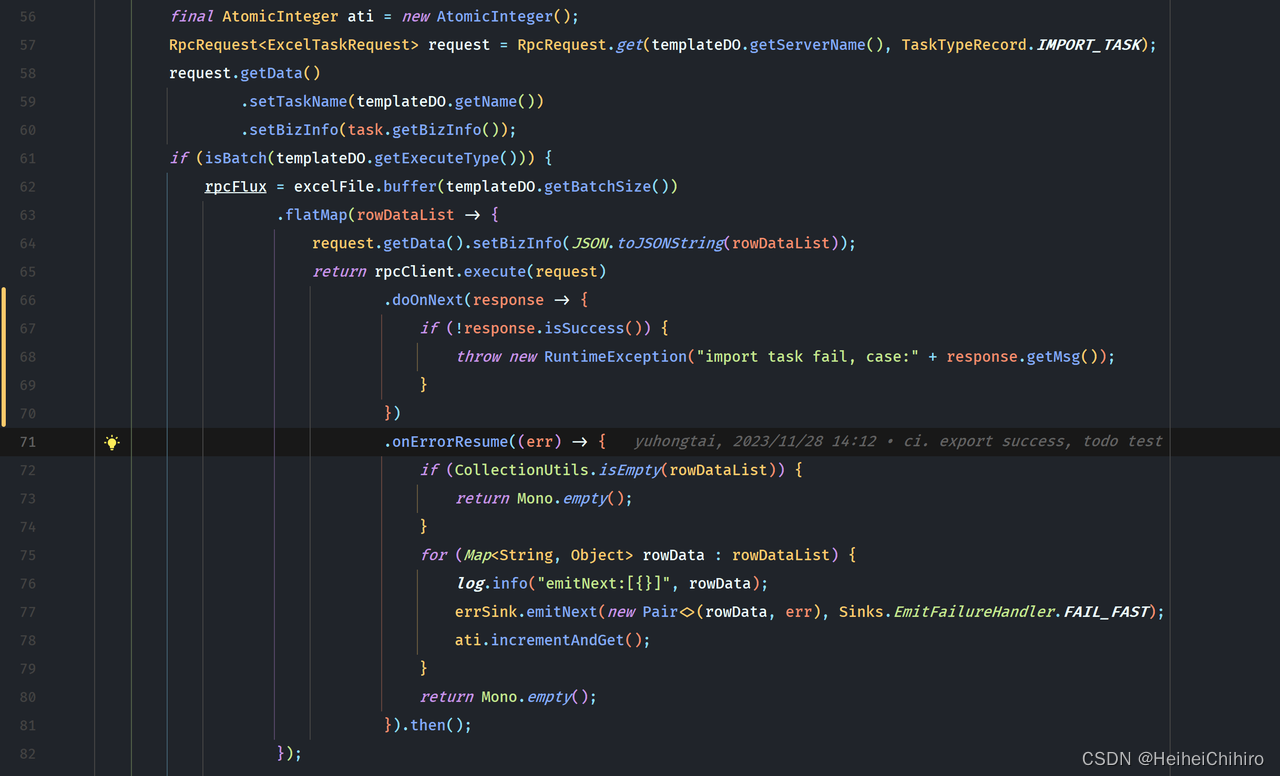The height and width of the screenshot is (776, 1280).
Task: Click line number 63 in the gutter
Action: 27,215
